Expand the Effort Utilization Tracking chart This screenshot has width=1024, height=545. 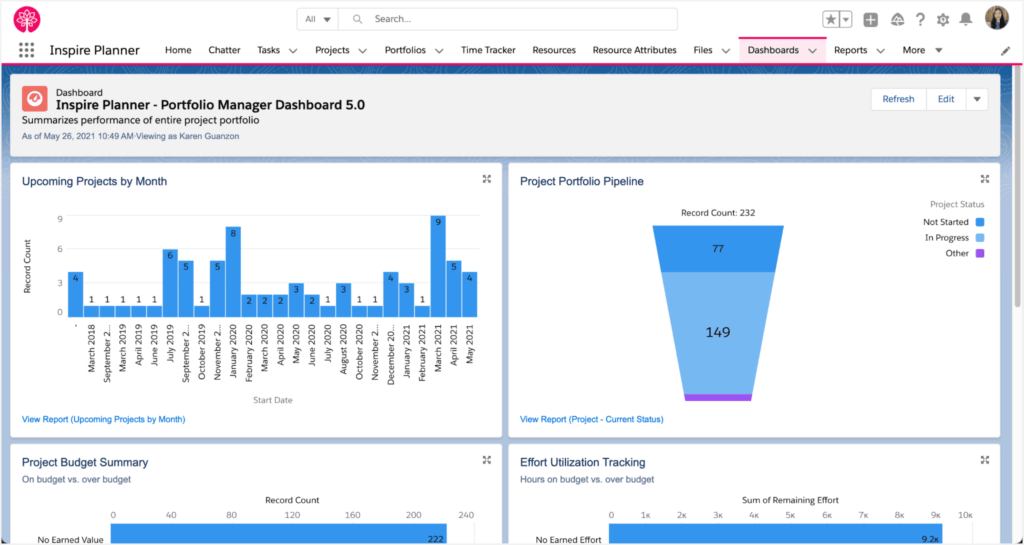click(985, 460)
